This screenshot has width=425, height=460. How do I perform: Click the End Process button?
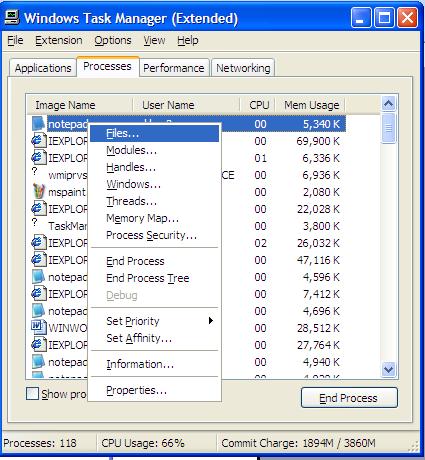(x=349, y=398)
